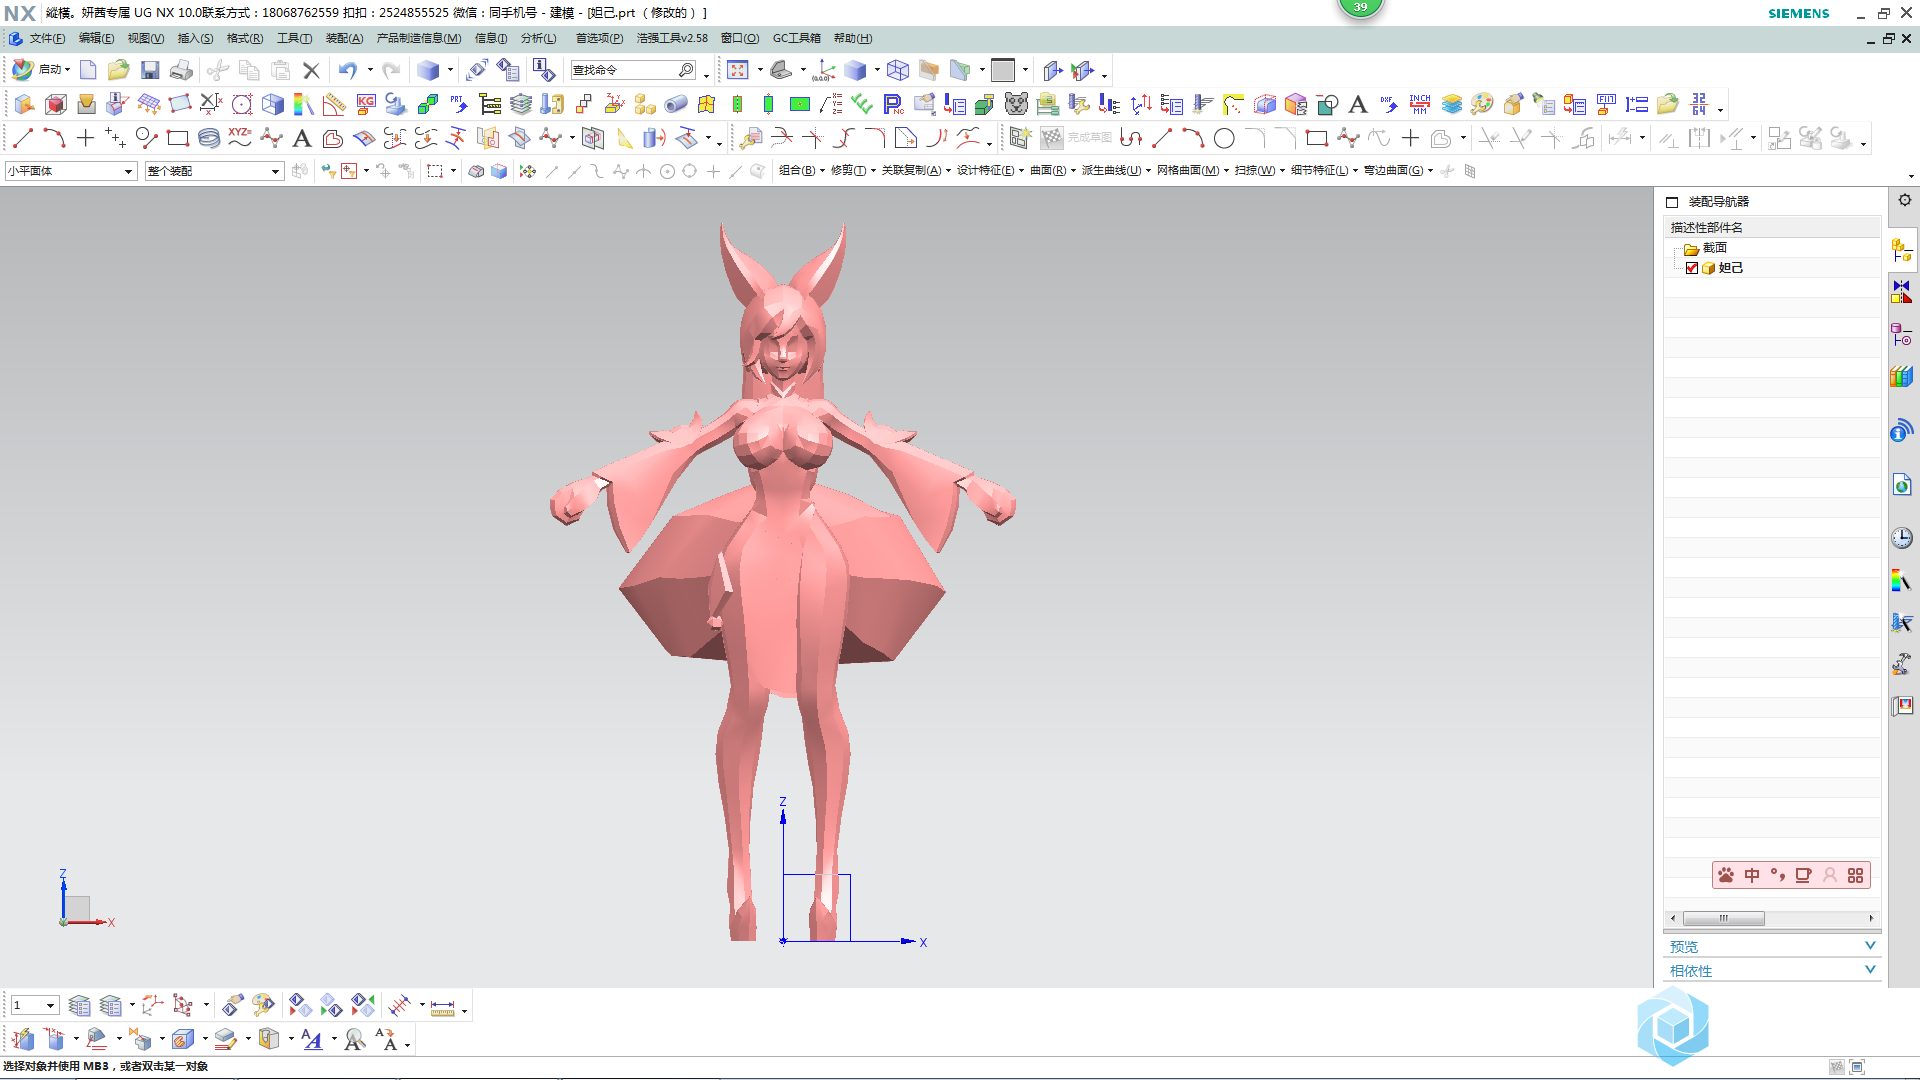Click the 描述性部件名 column header
The width and height of the screenshot is (1920, 1080).
[1771, 227]
